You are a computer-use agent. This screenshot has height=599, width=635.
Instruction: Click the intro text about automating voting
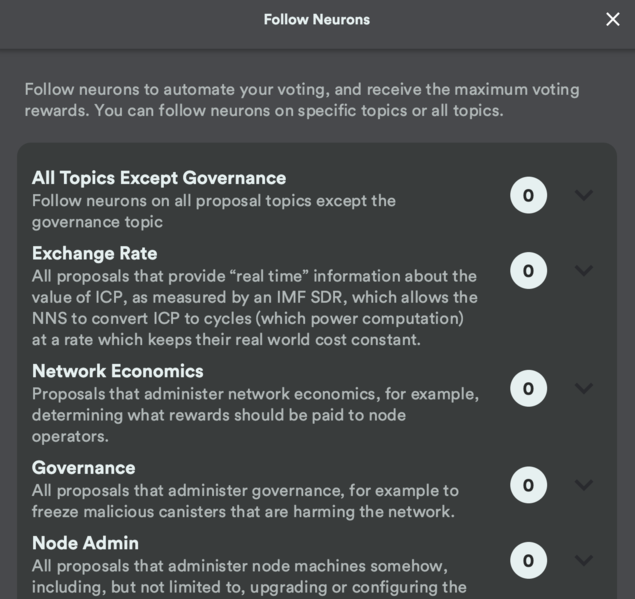[x=301, y=100]
